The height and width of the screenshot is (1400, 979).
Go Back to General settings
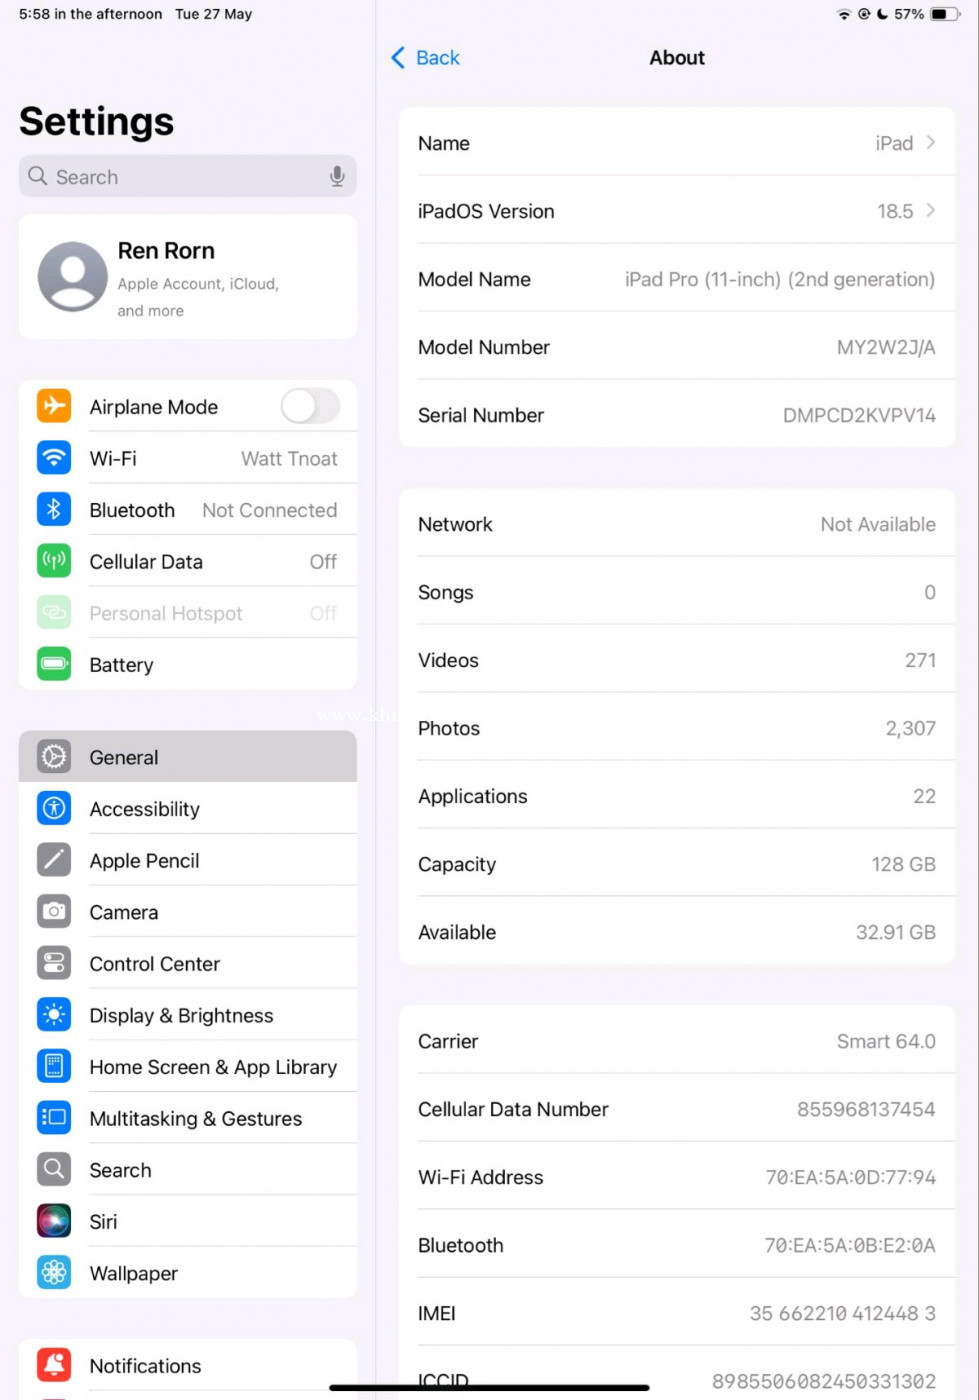click(425, 58)
